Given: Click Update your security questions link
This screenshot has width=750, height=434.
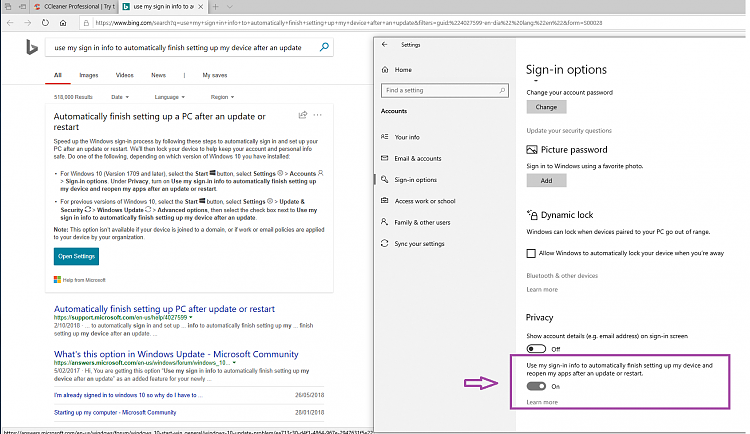Looking at the screenshot, I should 569,131.
